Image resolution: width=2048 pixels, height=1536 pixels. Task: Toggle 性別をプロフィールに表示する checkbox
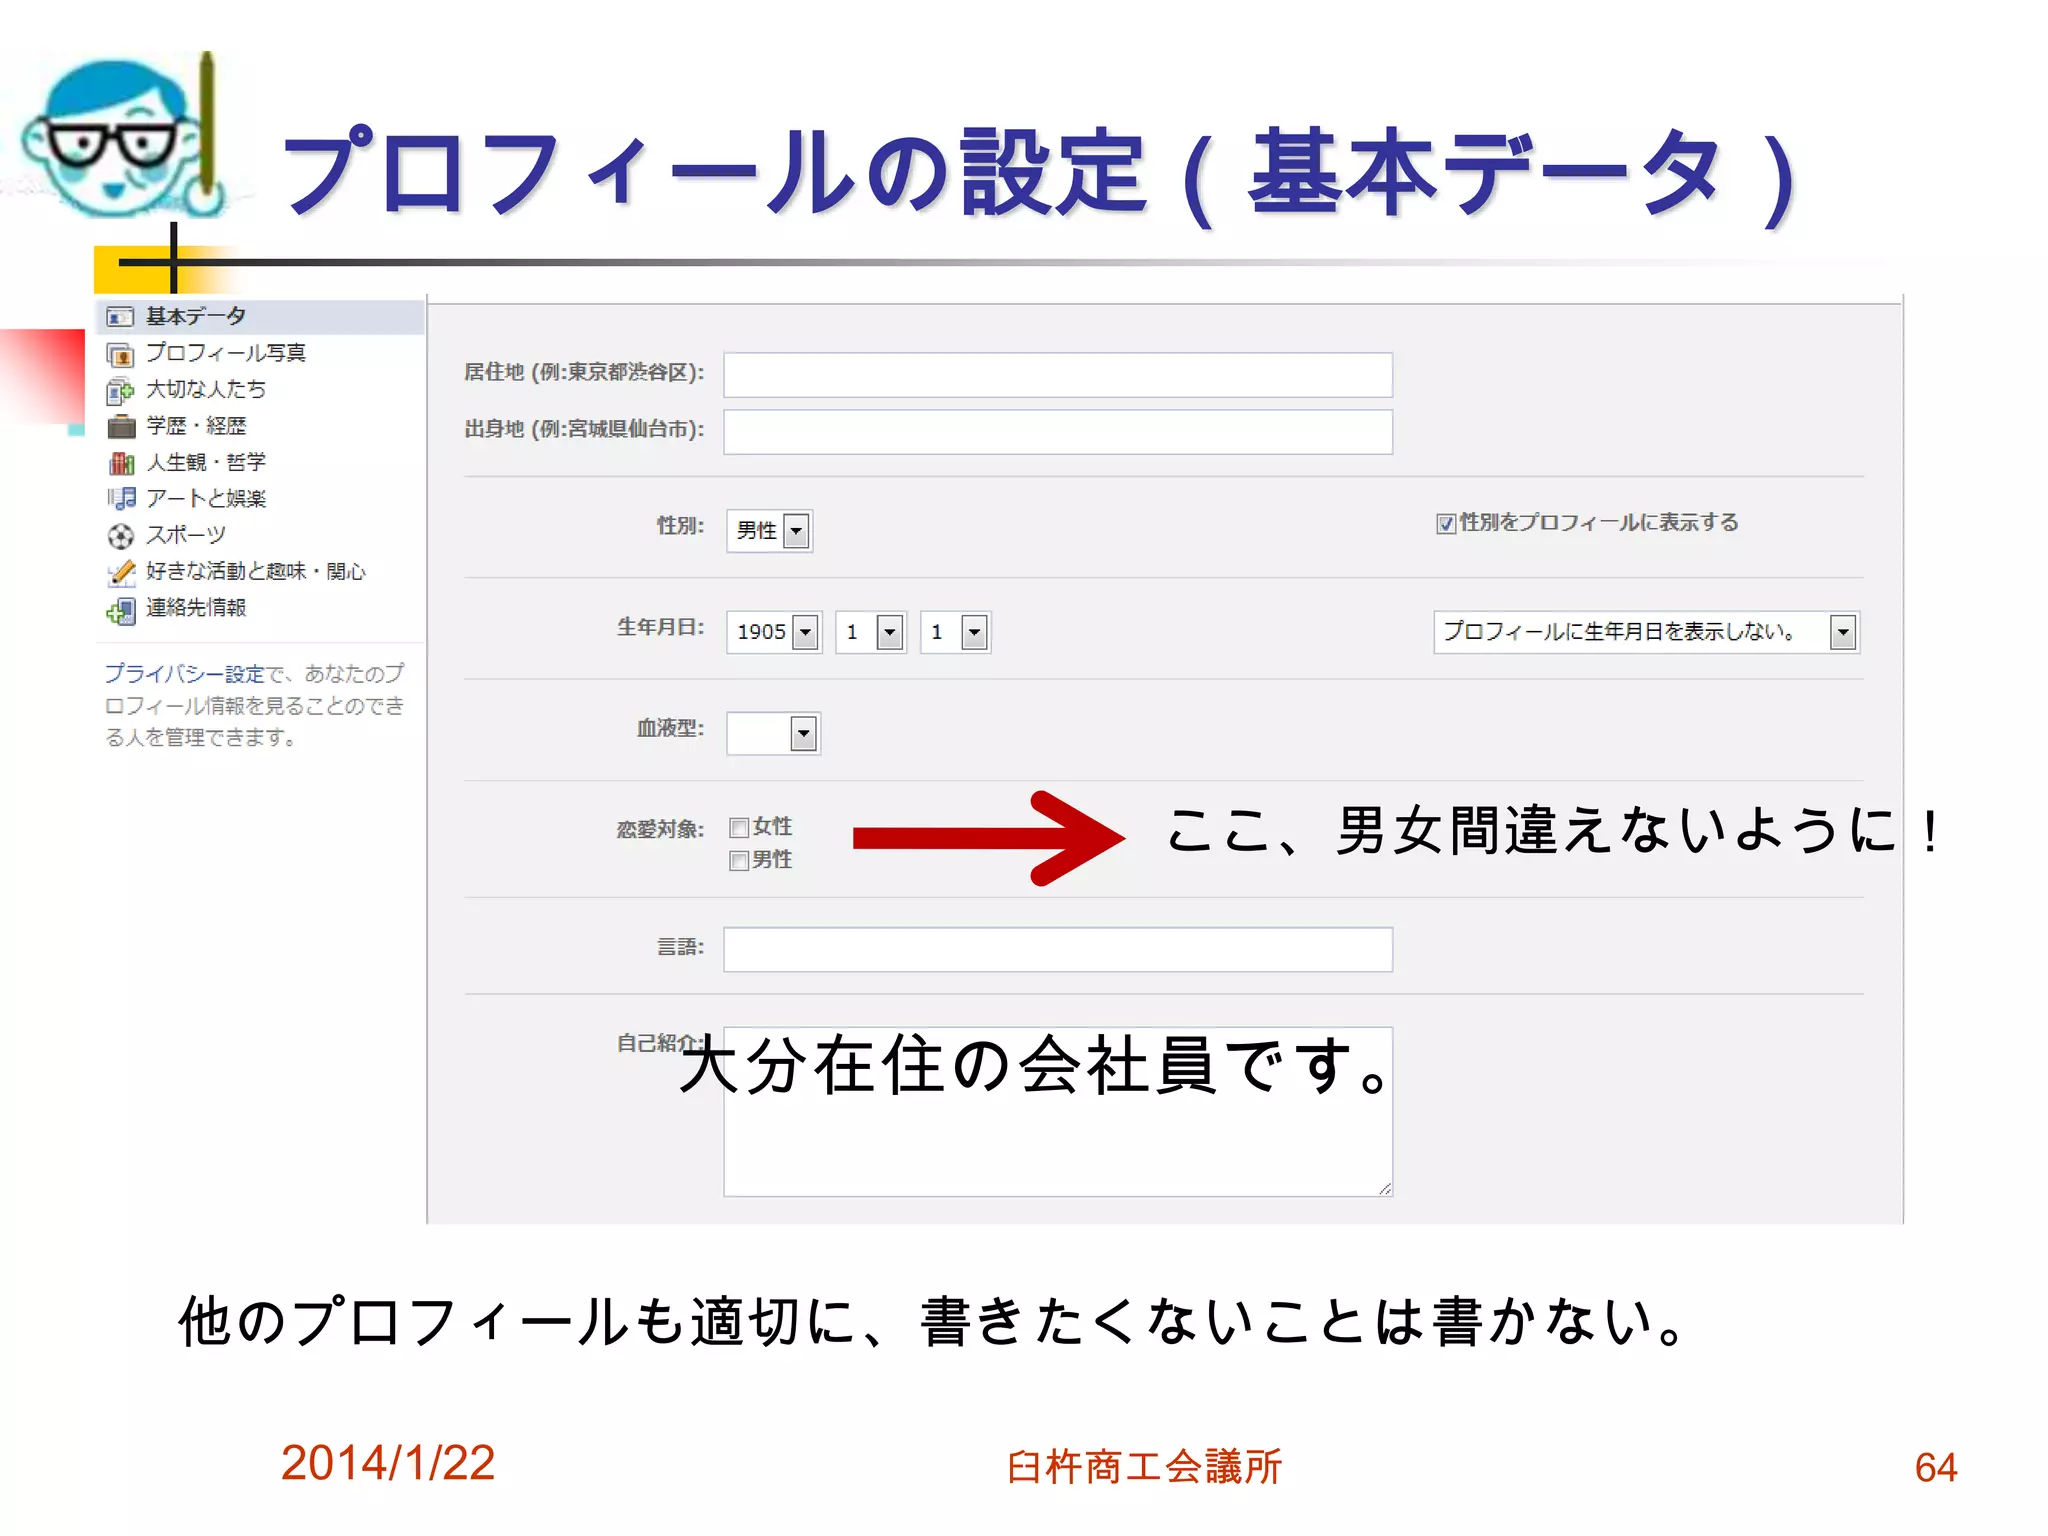1446,524
